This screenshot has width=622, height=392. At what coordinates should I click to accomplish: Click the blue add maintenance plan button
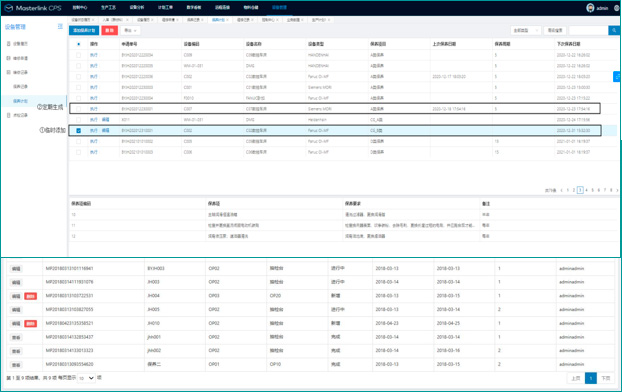[x=84, y=31]
